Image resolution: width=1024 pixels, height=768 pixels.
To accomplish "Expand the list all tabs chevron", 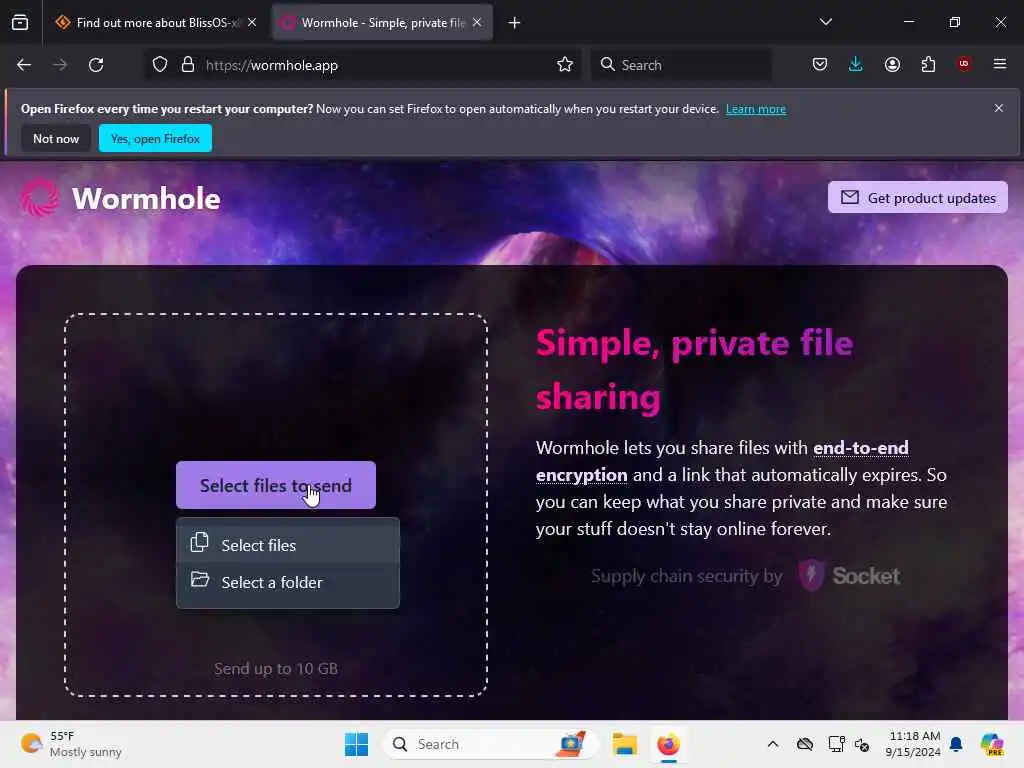I will [826, 22].
